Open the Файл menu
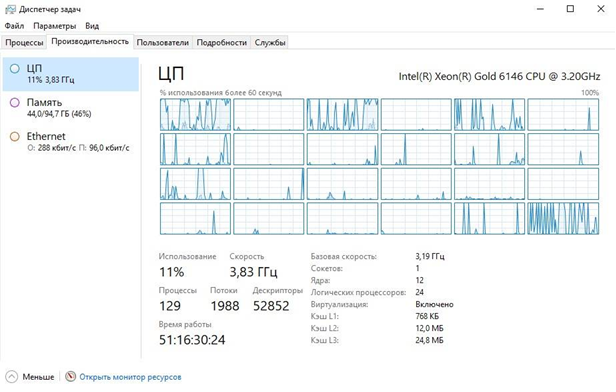Viewport: 616px width, 392px height. click(14, 26)
